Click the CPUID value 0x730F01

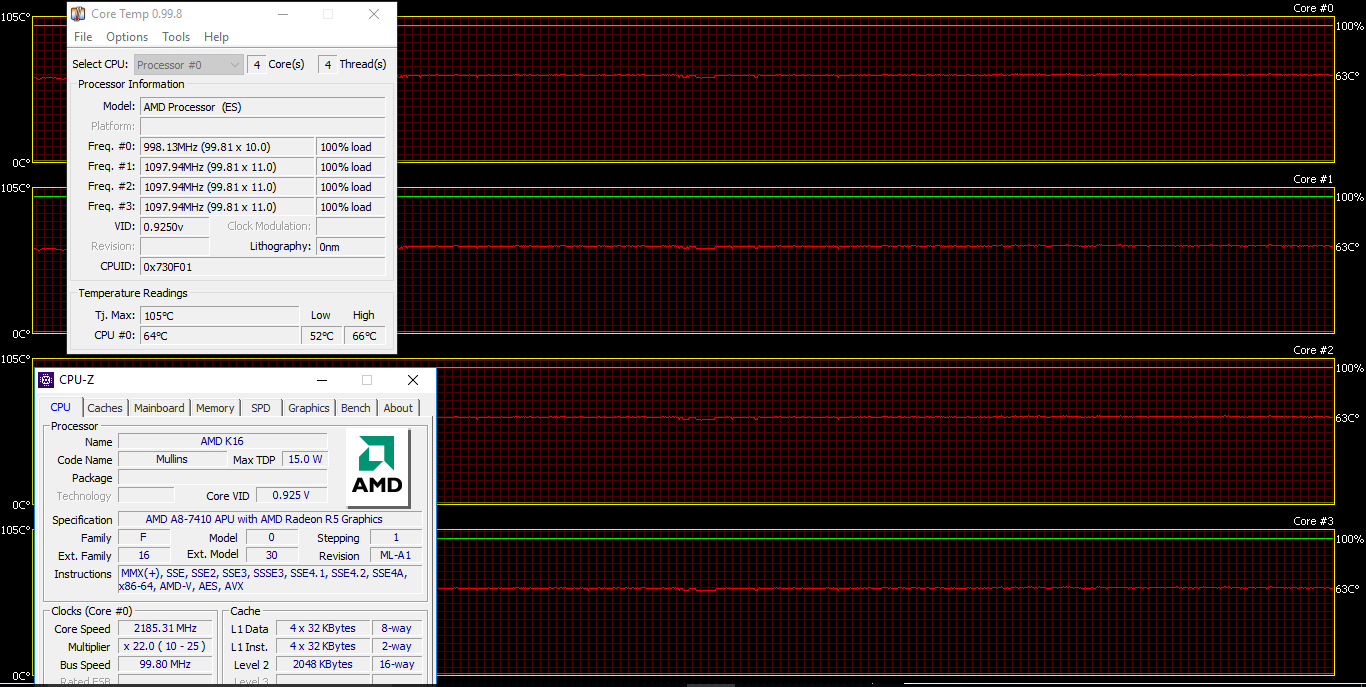pos(262,267)
